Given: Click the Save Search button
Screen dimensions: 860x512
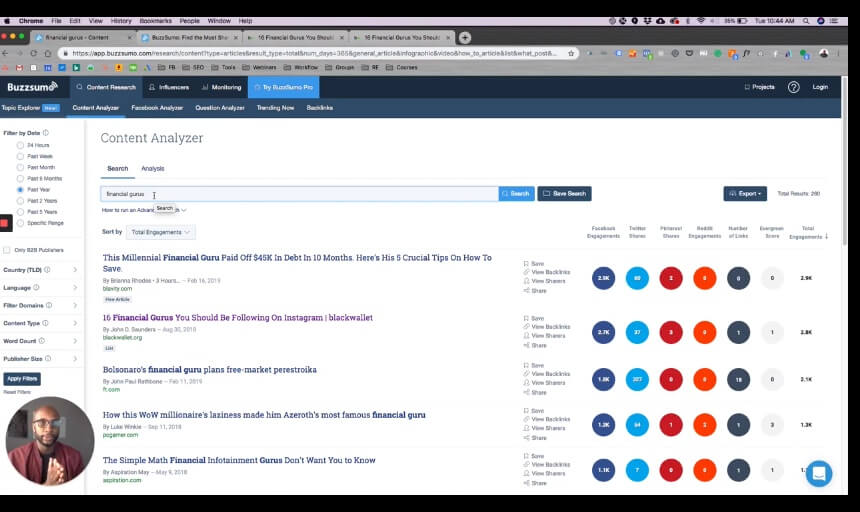Looking at the screenshot, I should point(564,194).
